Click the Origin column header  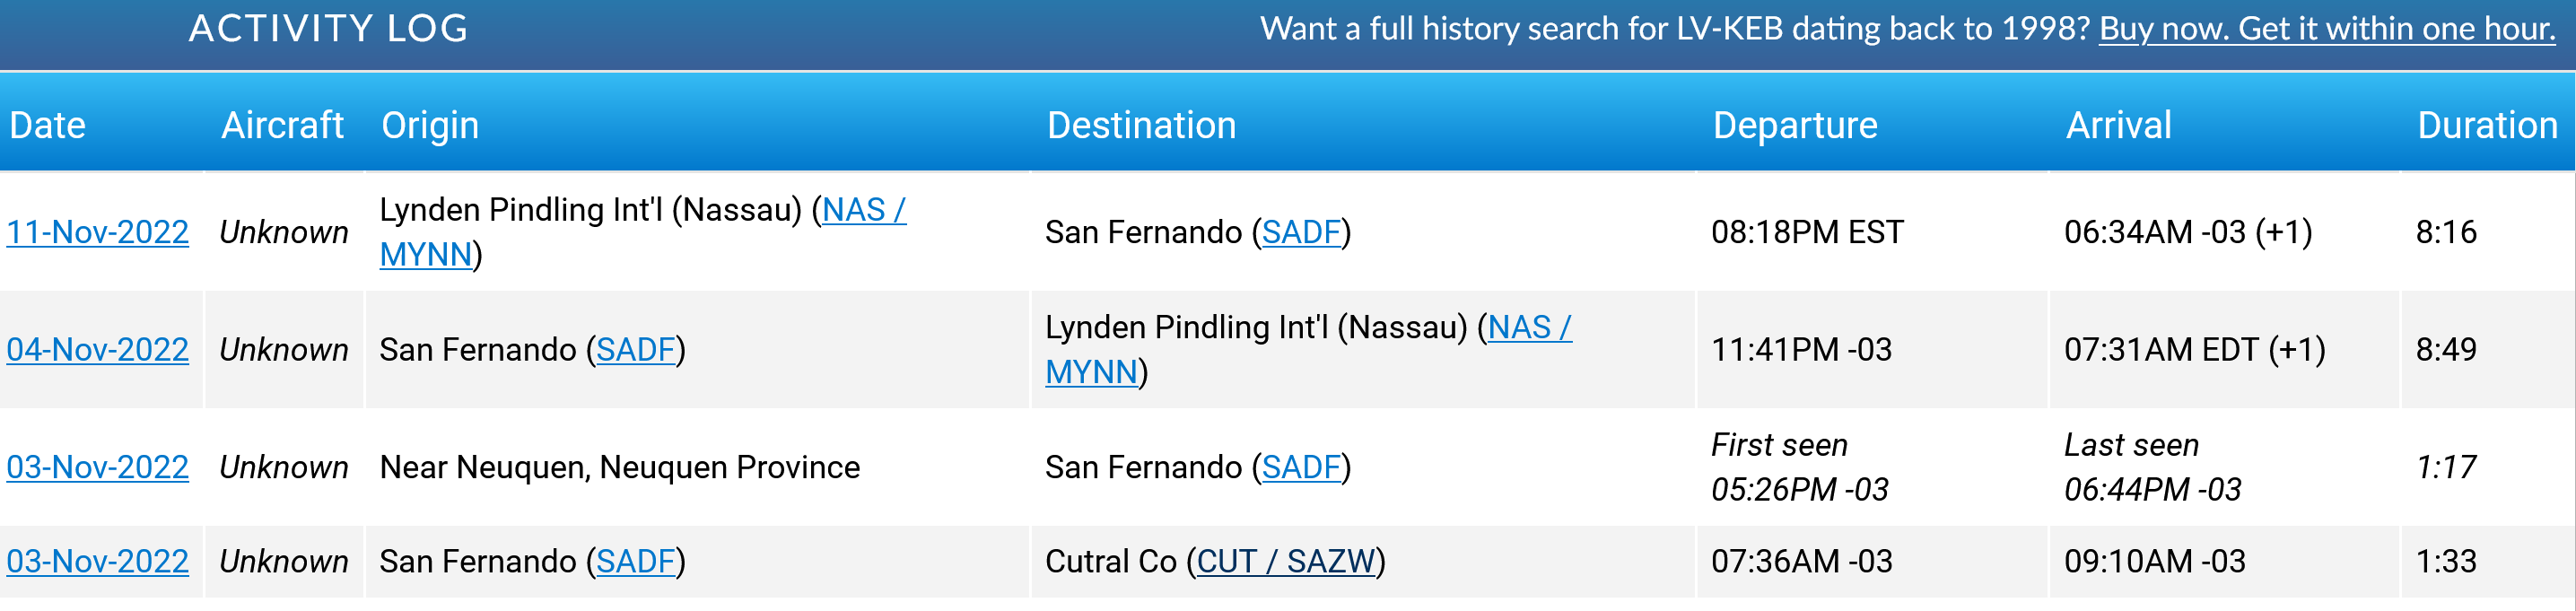pyautogui.click(x=430, y=126)
